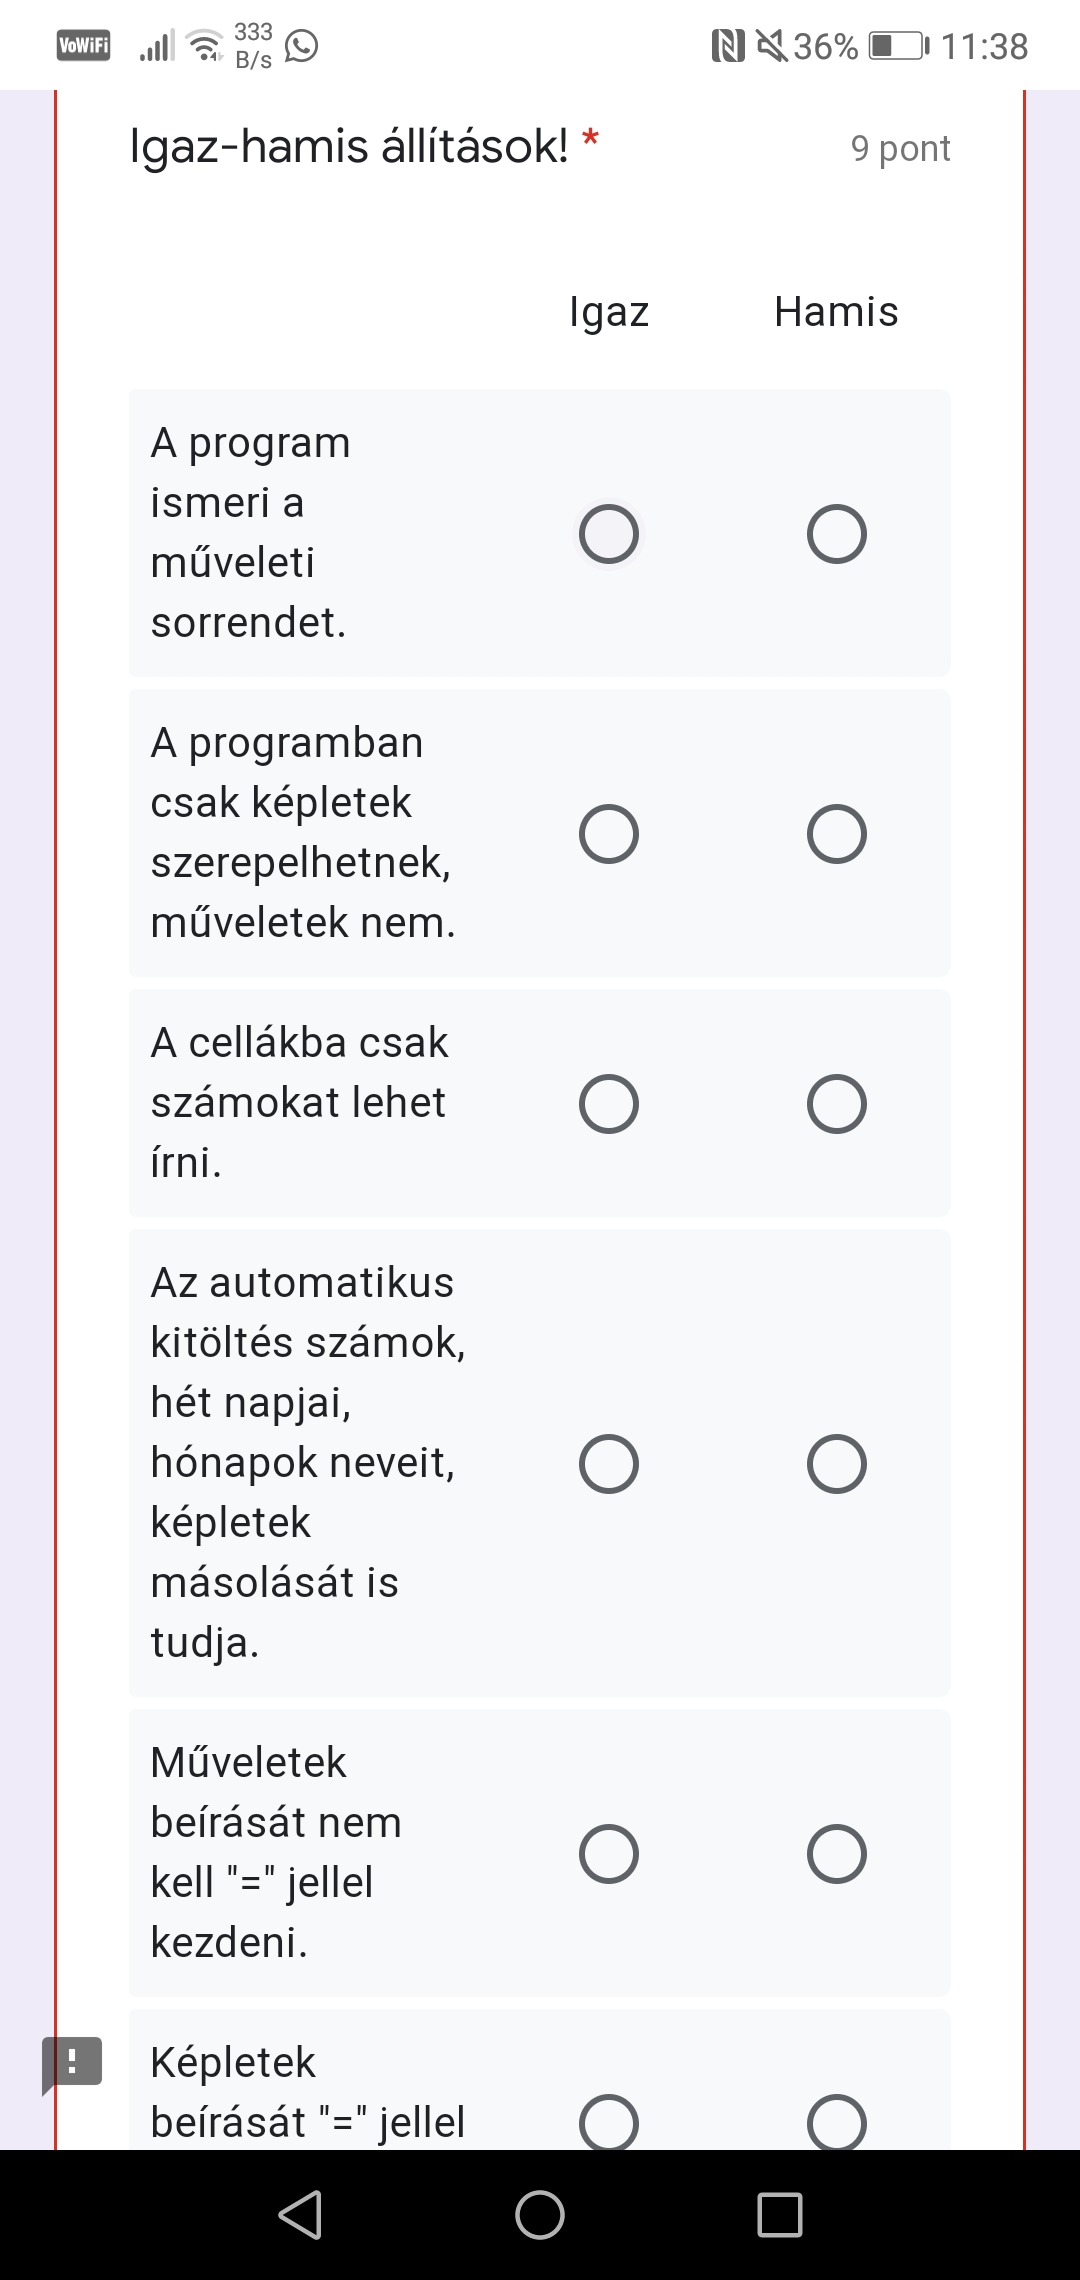Tap the WhatsApp notification icon in status bar
Screen dimensions: 1080x2280
click(301, 46)
